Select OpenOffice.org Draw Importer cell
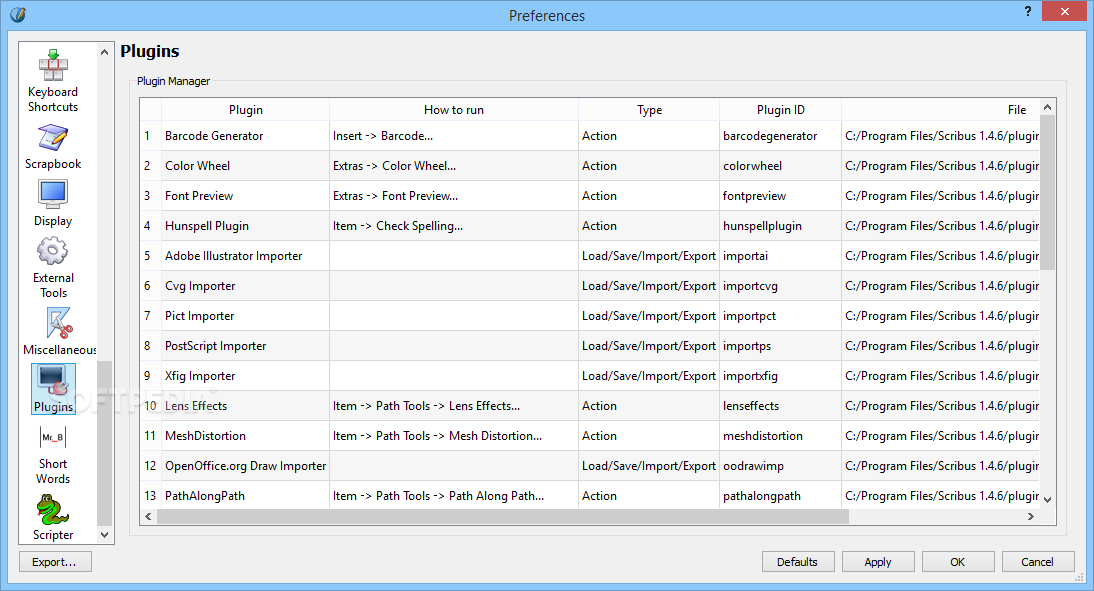This screenshot has width=1094, height=591. (246, 466)
